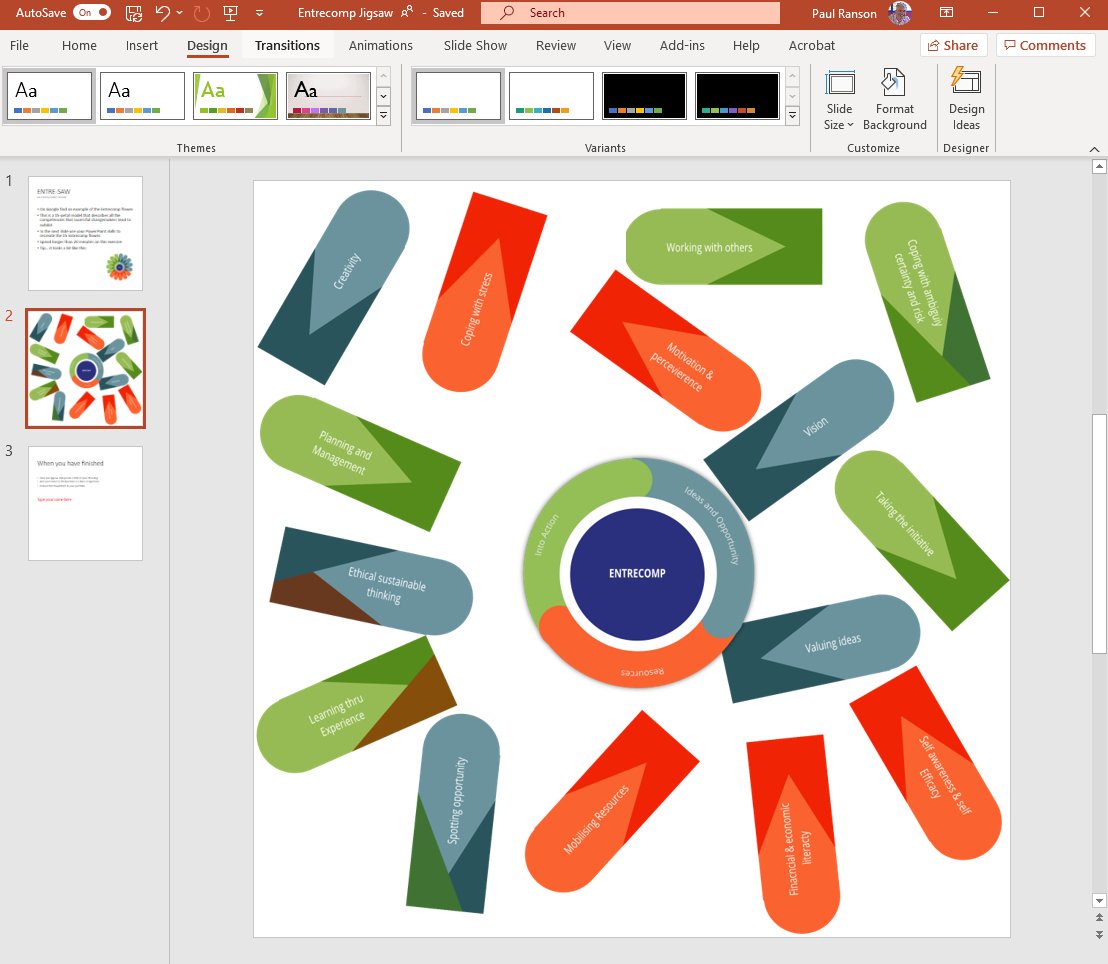Image resolution: width=1108 pixels, height=964 pixels.
Task: Switch to the Transitions tab
Action: coord(287,45)
